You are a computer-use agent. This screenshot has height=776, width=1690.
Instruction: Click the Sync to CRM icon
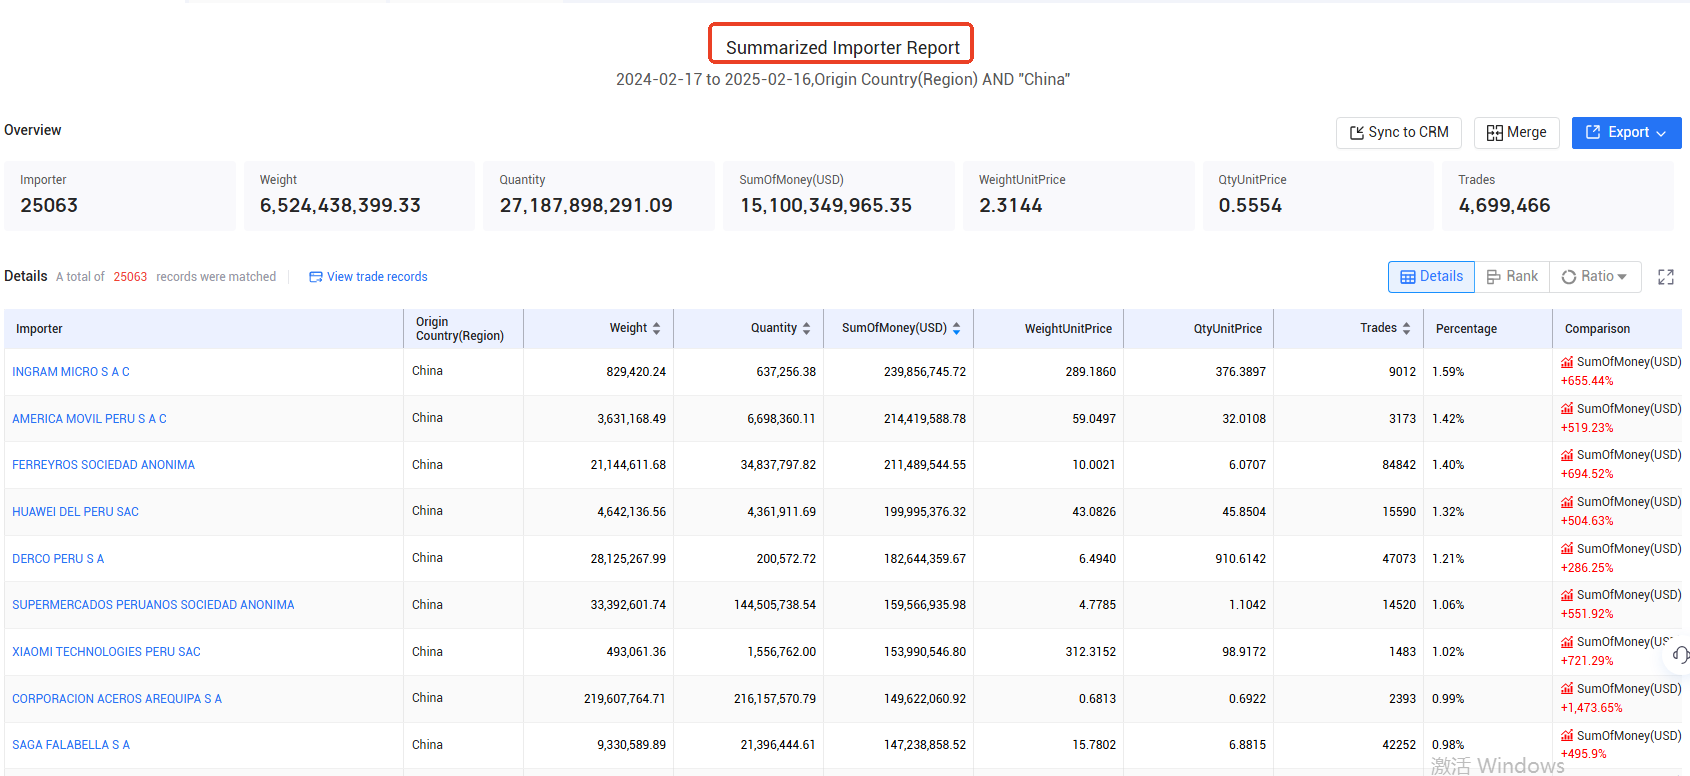point(1357,133)
